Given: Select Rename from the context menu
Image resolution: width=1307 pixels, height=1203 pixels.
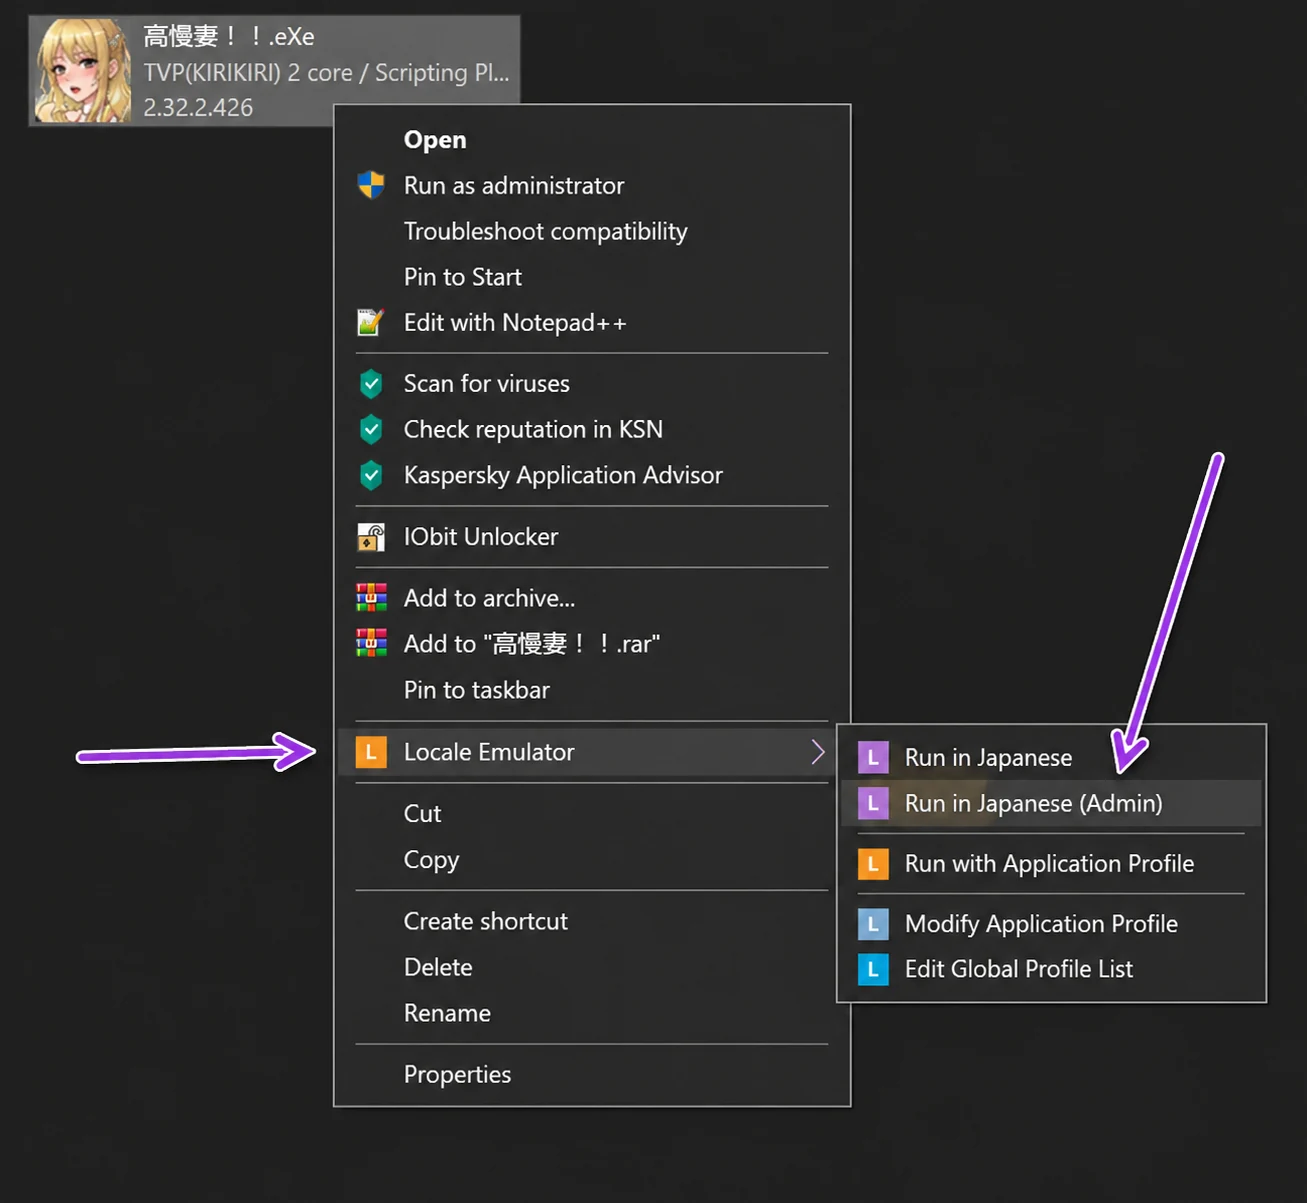Looking at the screenshot, I should (592, 1013).
